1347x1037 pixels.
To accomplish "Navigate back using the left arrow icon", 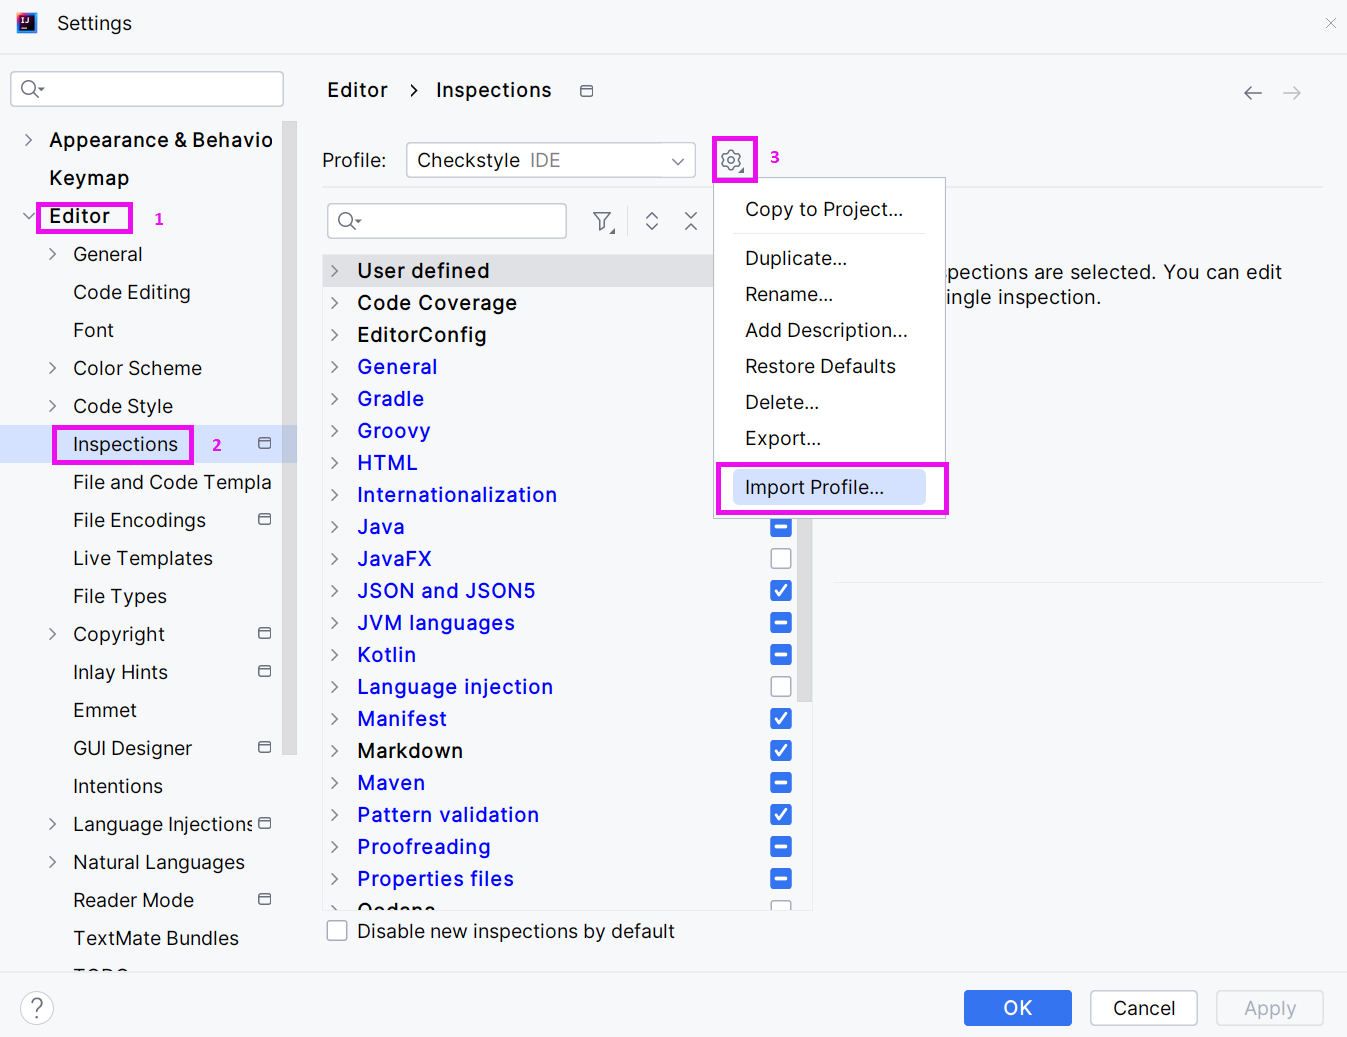I will pos(1253,92).
